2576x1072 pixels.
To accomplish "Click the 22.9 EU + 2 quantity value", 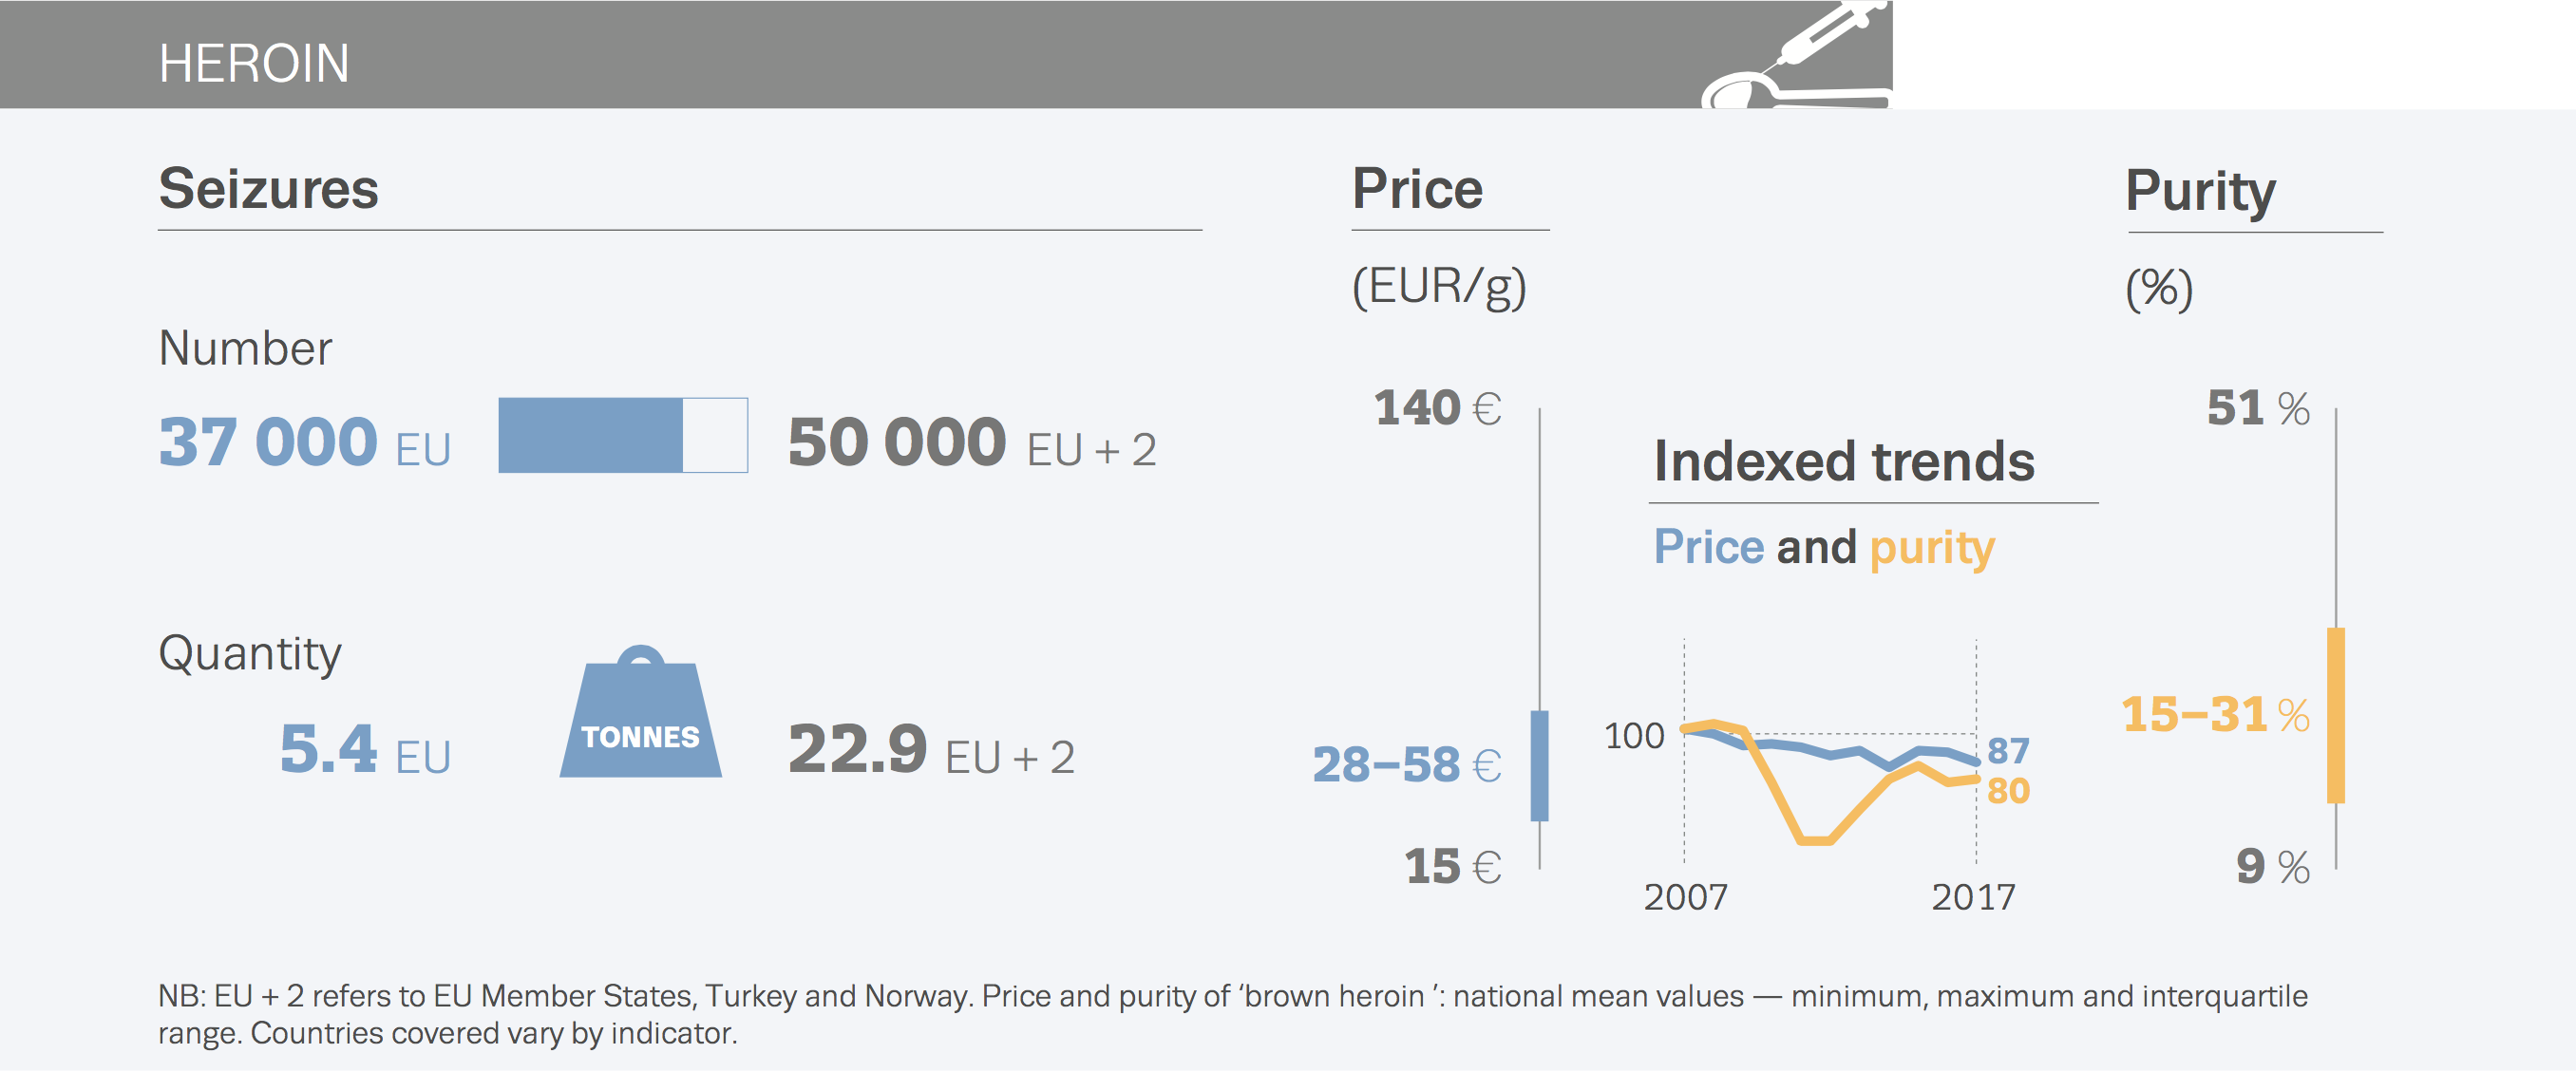I will [x=931, y=750].
